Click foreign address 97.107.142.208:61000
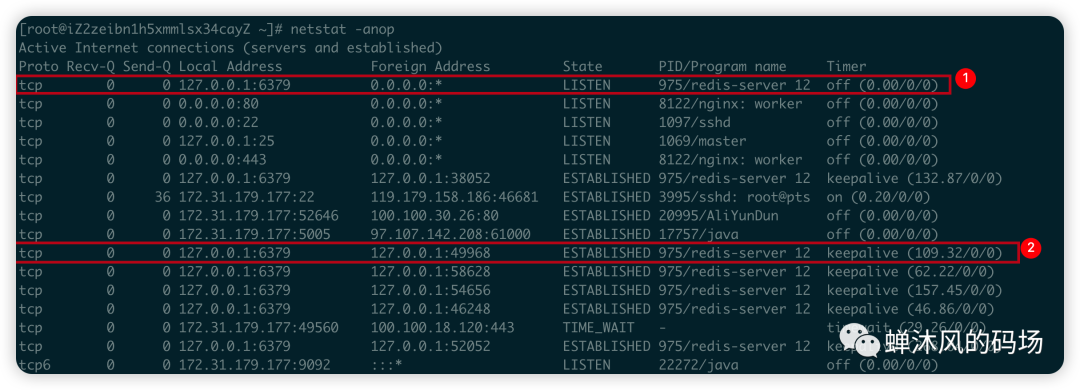The height and width of the screenshot is (390, 1080). point(450,234)
